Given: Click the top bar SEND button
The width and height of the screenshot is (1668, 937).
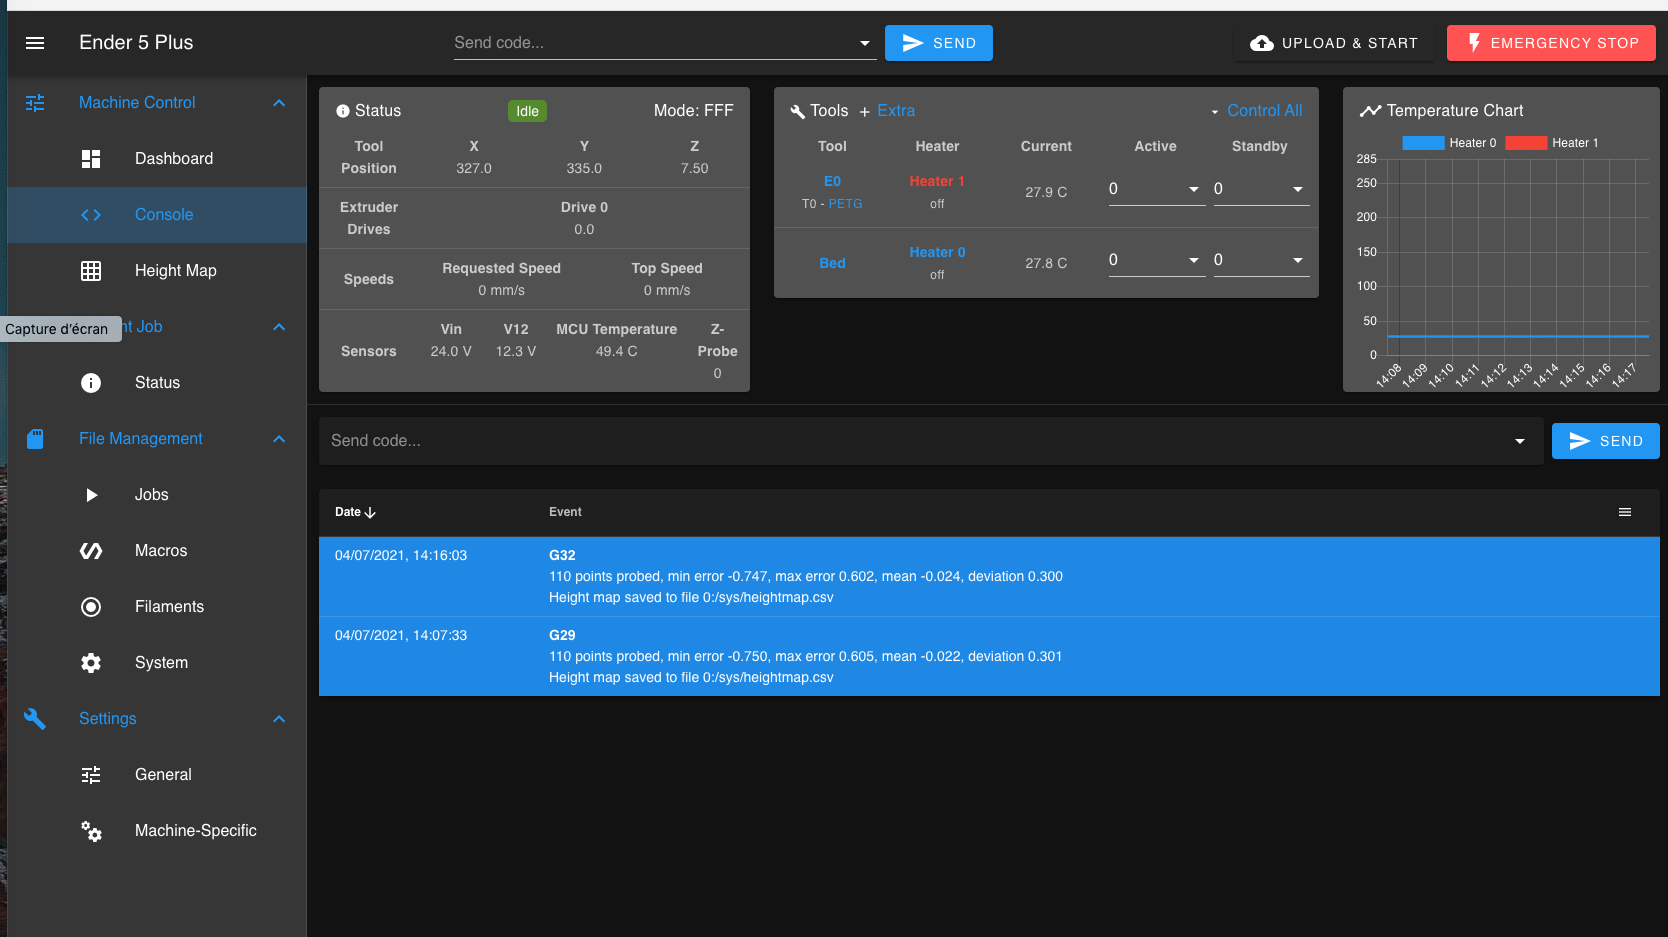Looking at the screenshot, I should pyautogui.click(x=939, y=43).
